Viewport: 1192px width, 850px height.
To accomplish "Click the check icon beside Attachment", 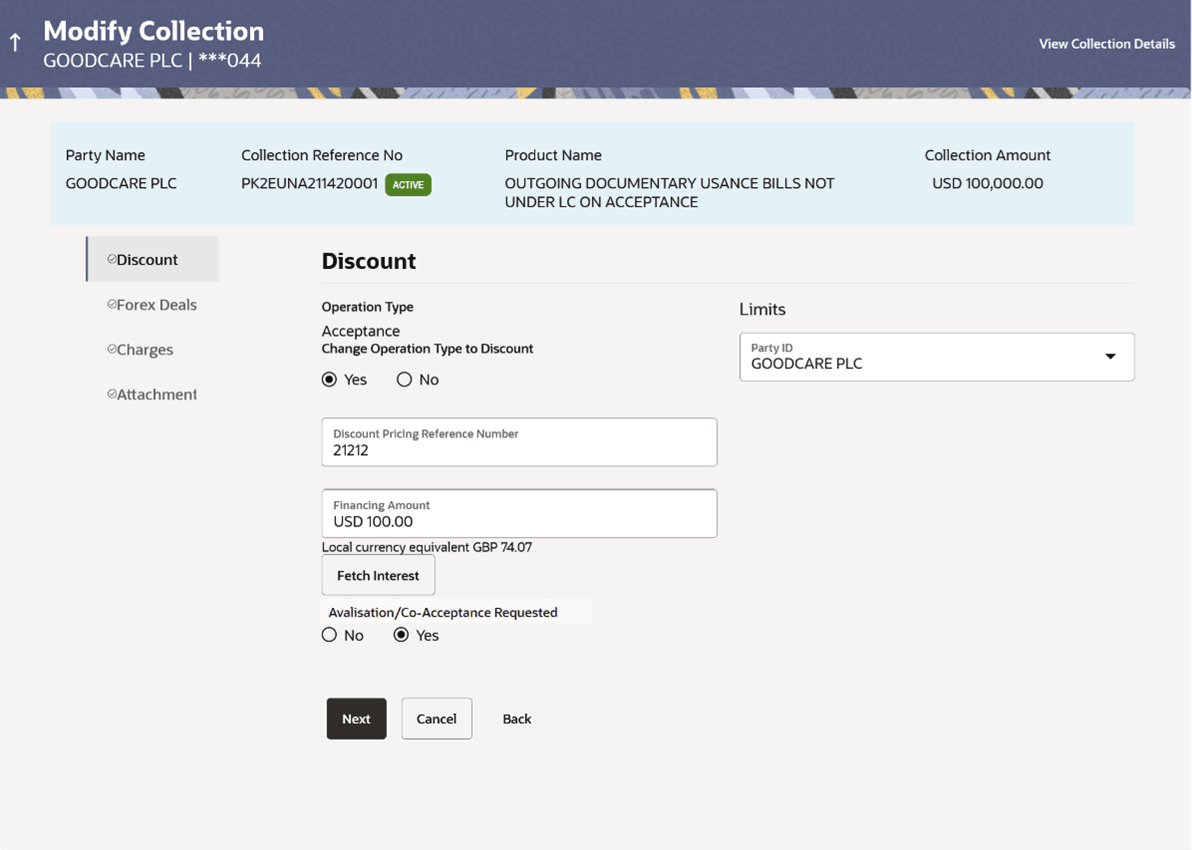I will pos(111,395).
